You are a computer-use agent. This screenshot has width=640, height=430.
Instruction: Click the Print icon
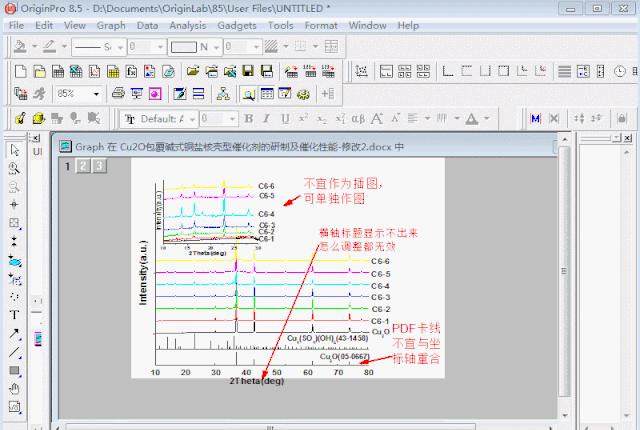tap(118, 94)
